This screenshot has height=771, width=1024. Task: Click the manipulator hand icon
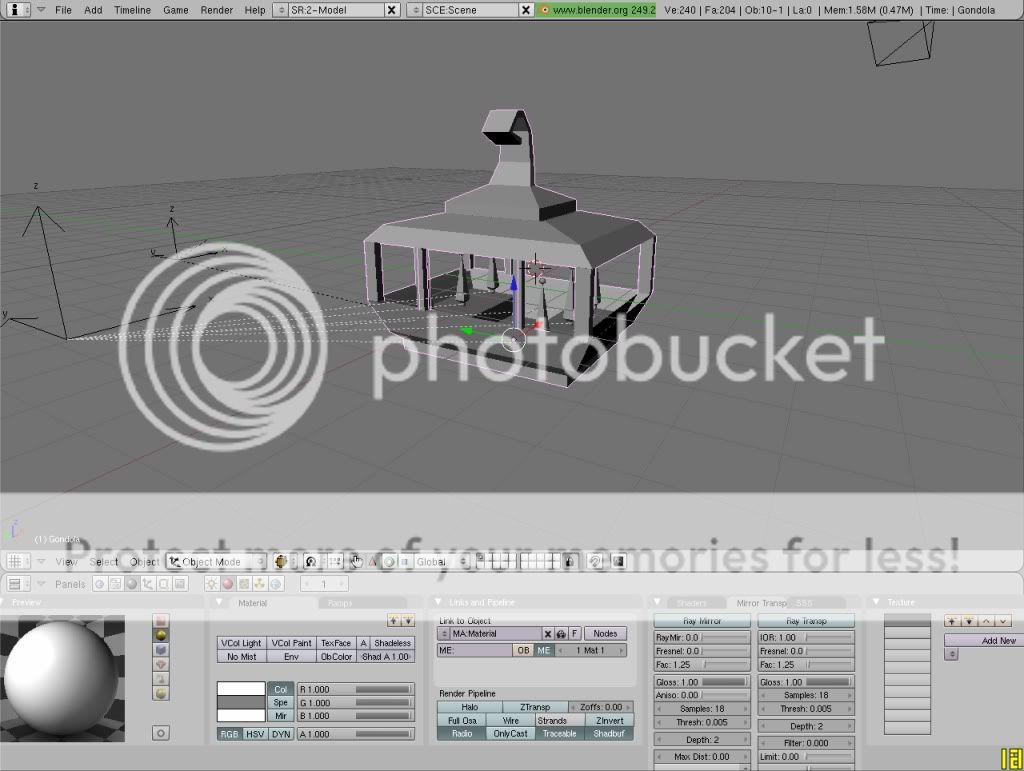click(356, 562)
